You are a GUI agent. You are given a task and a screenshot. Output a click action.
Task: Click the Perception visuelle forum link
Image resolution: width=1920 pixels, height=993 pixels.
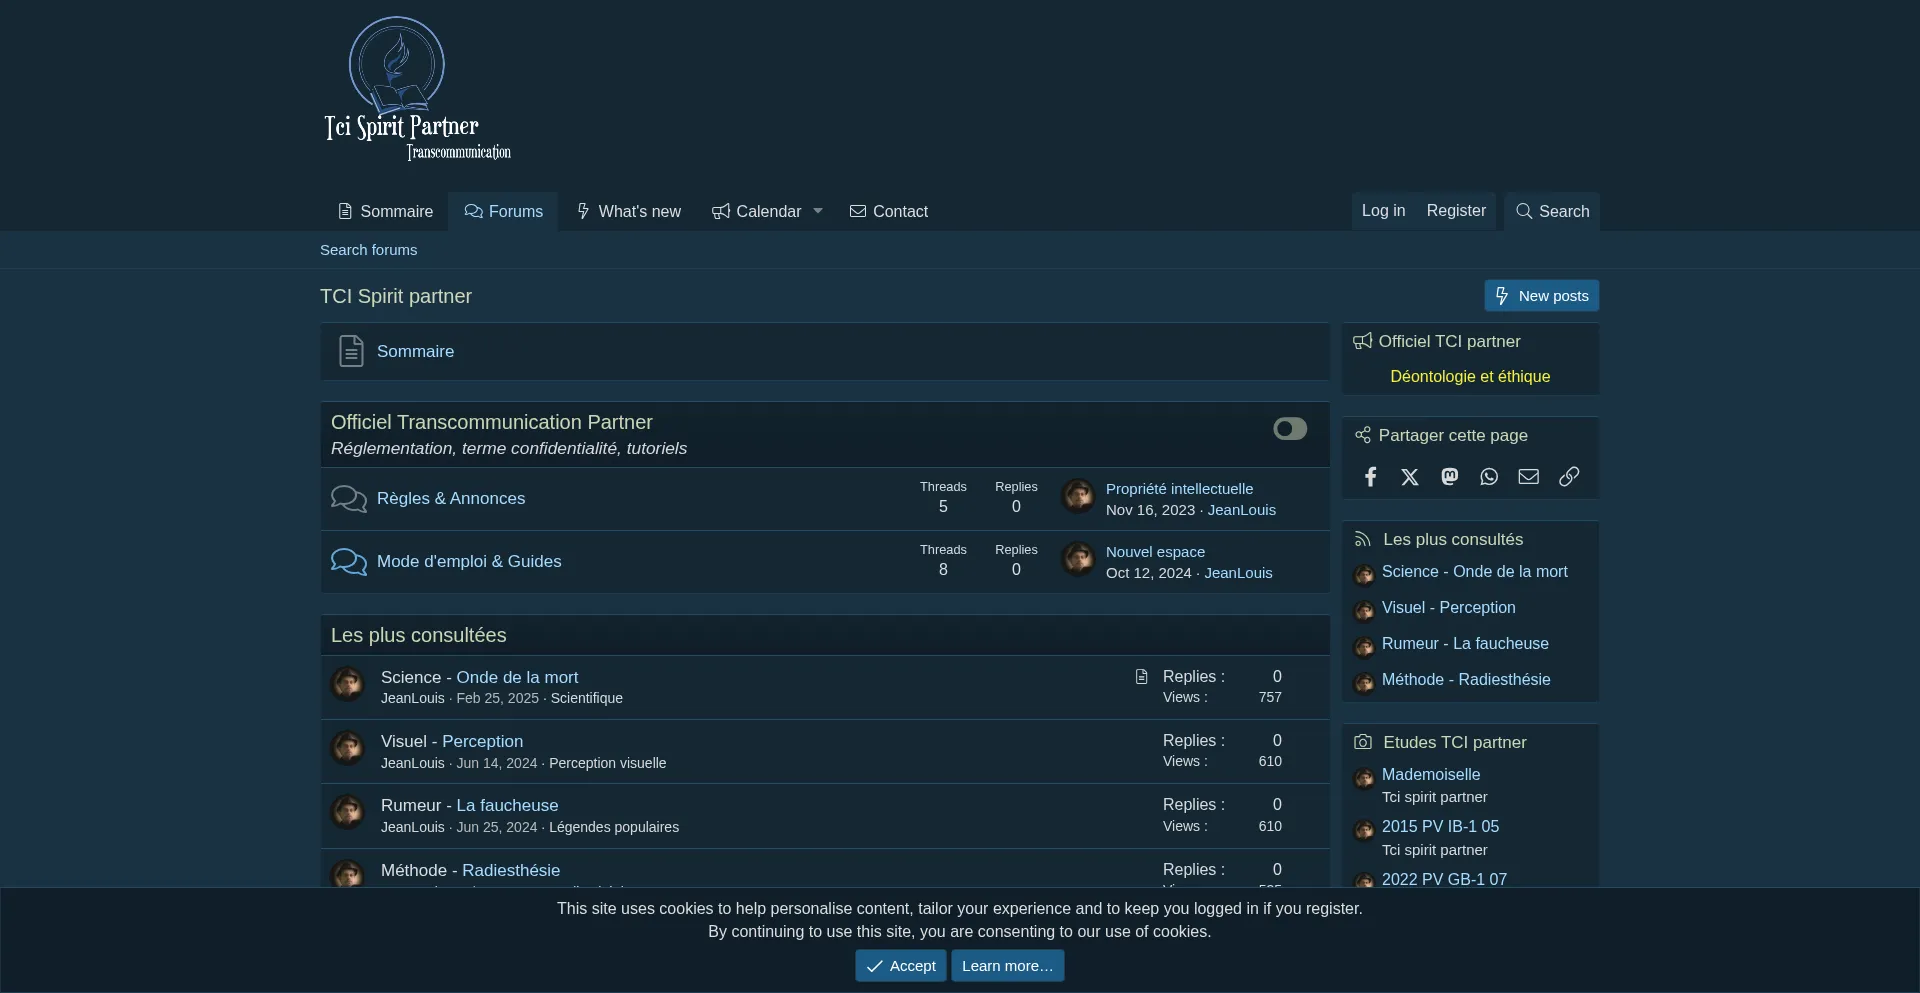pyautogui.click(x=607, y=764)
